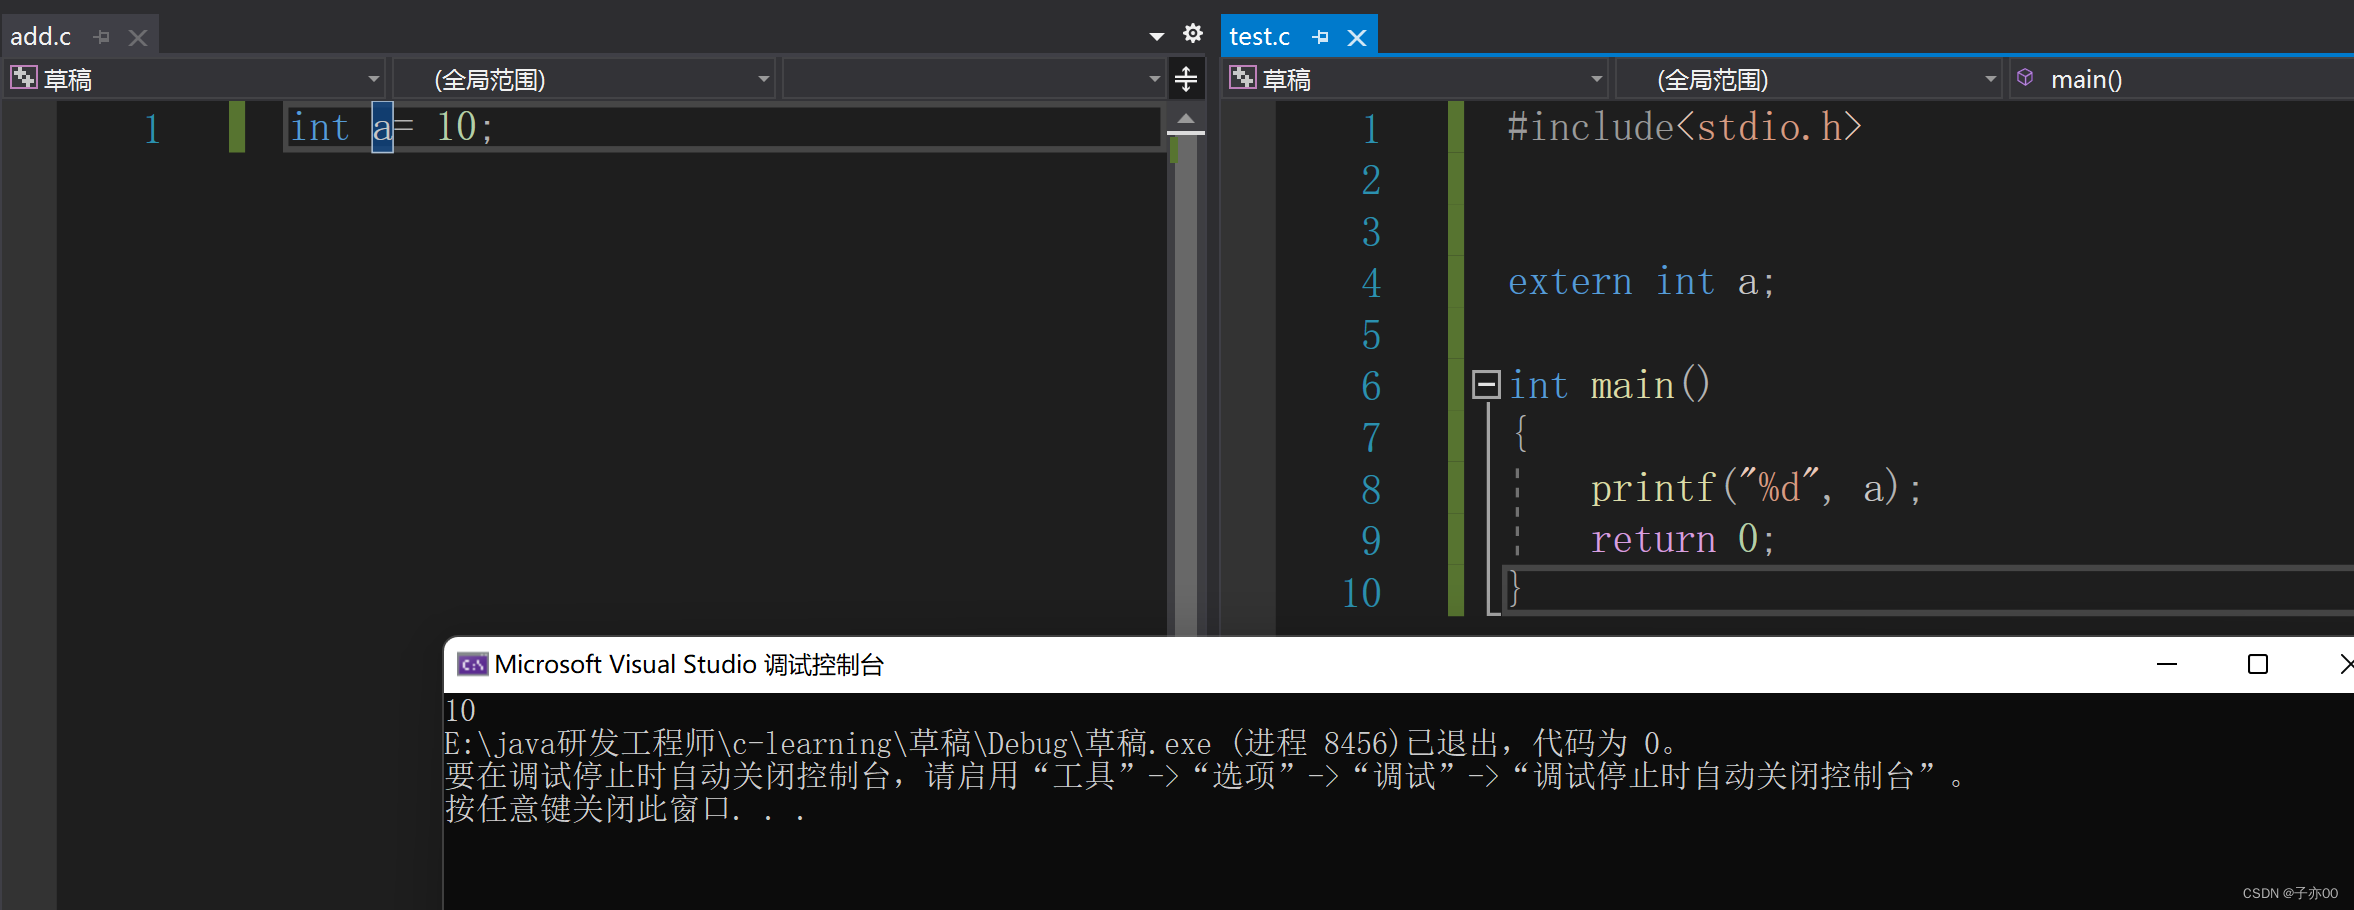Open the main() member dropdown
The width and height of the screenshot is (2354, 910).
(x=2180, y=79)
